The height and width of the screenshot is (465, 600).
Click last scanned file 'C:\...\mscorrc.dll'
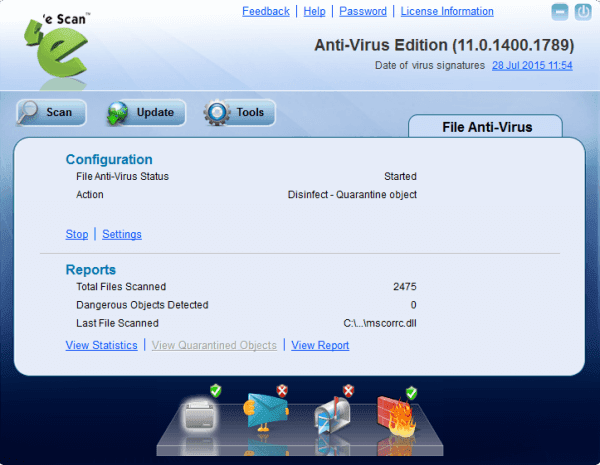tap(380, 323)
